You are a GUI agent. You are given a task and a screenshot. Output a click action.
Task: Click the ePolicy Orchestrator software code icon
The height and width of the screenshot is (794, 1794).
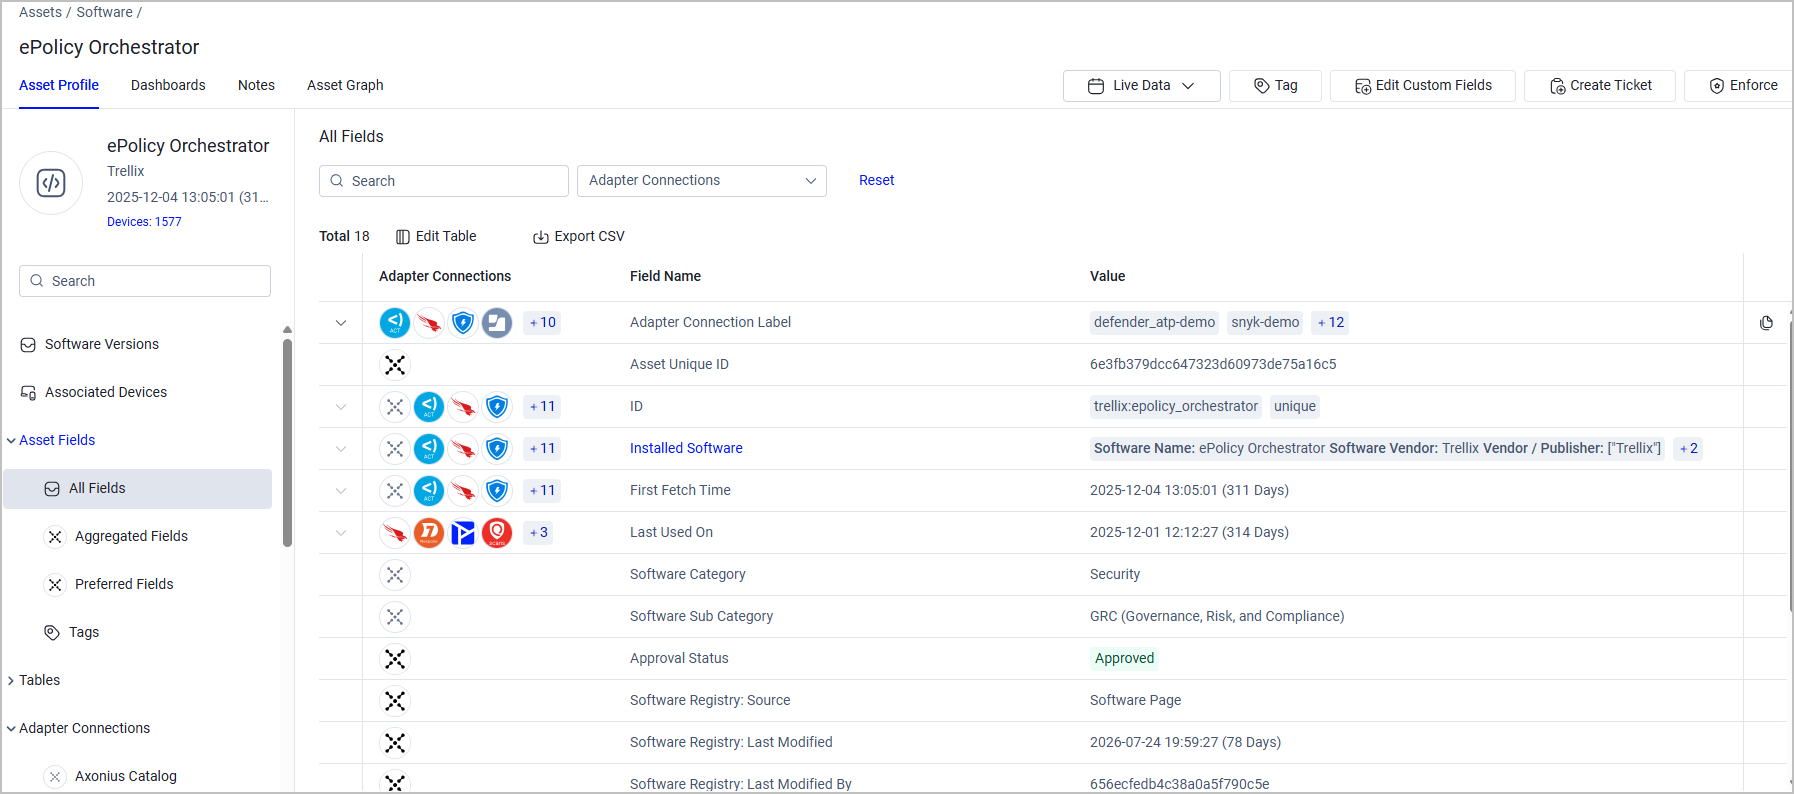(x=51, y=183)
